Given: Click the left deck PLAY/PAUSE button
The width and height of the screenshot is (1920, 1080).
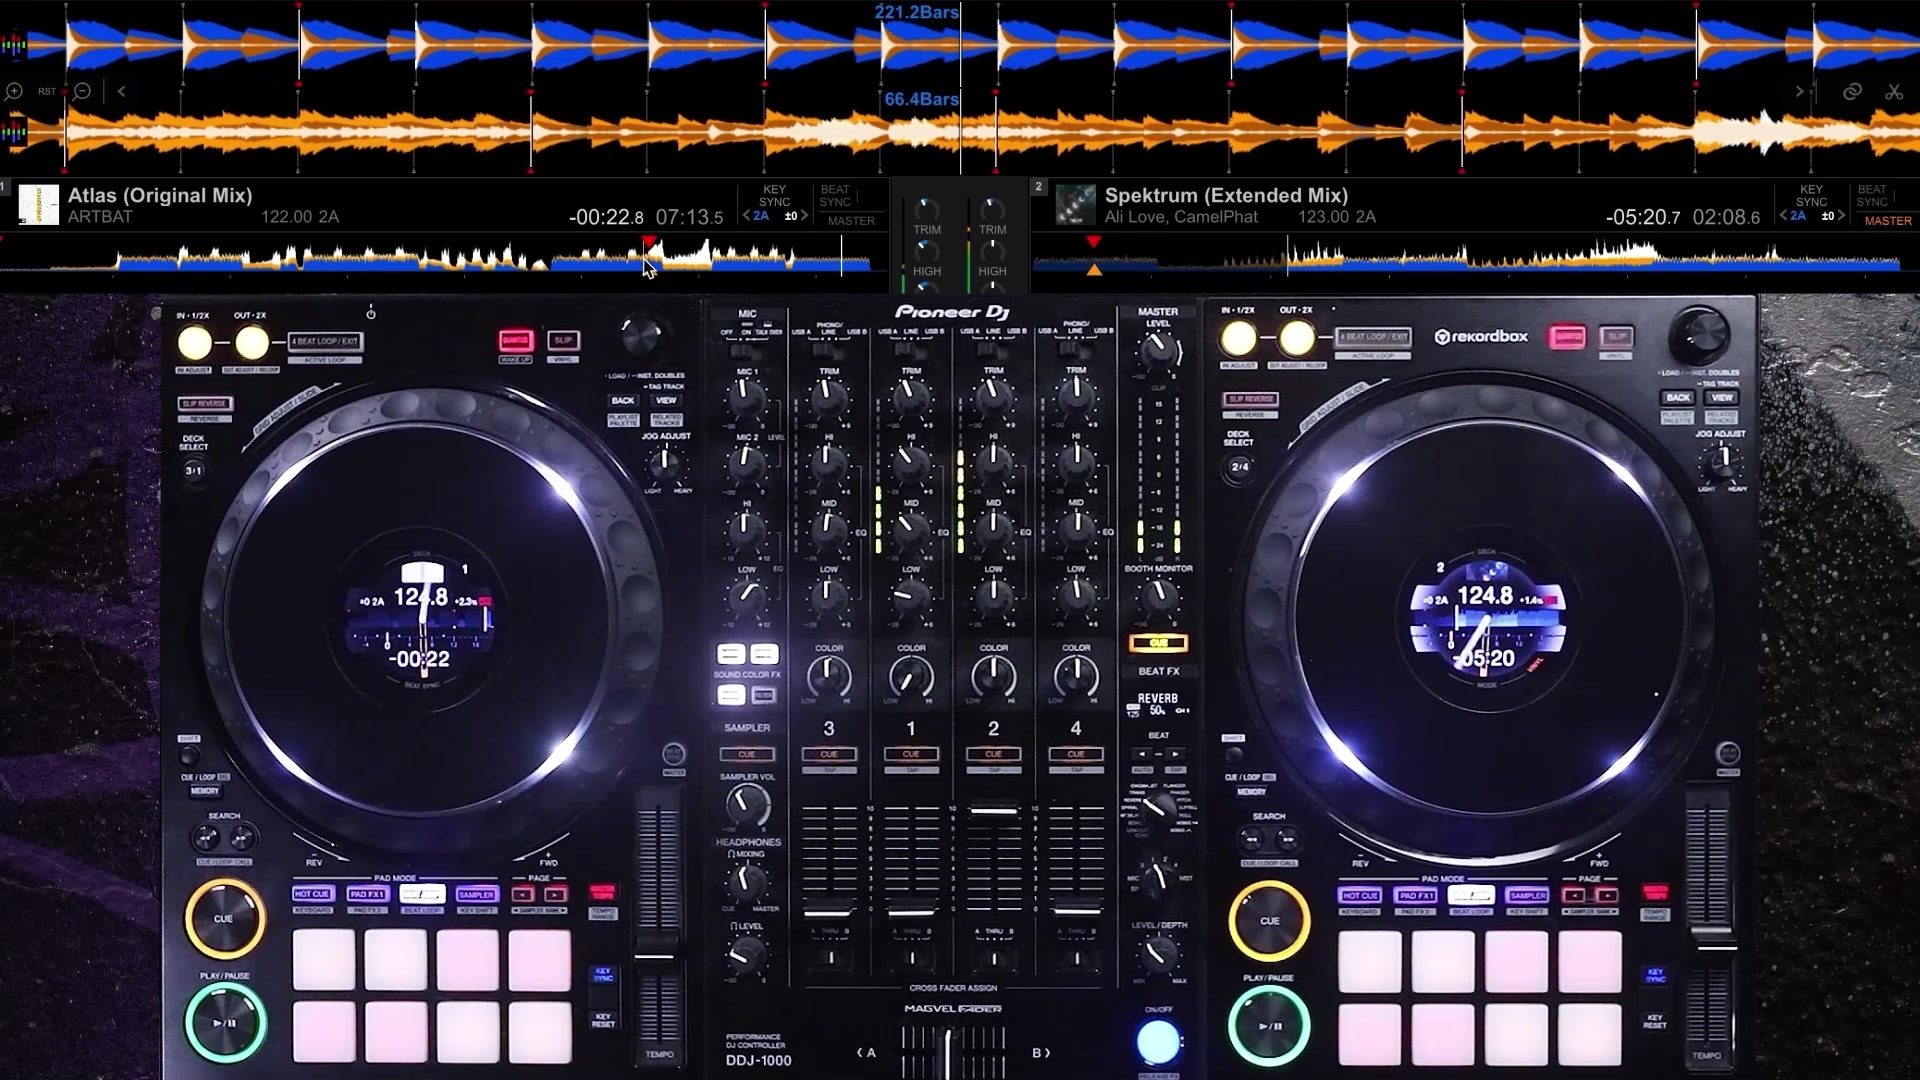Looking at the screenshot, I should pyautogui.click(x=225, y=1023).
